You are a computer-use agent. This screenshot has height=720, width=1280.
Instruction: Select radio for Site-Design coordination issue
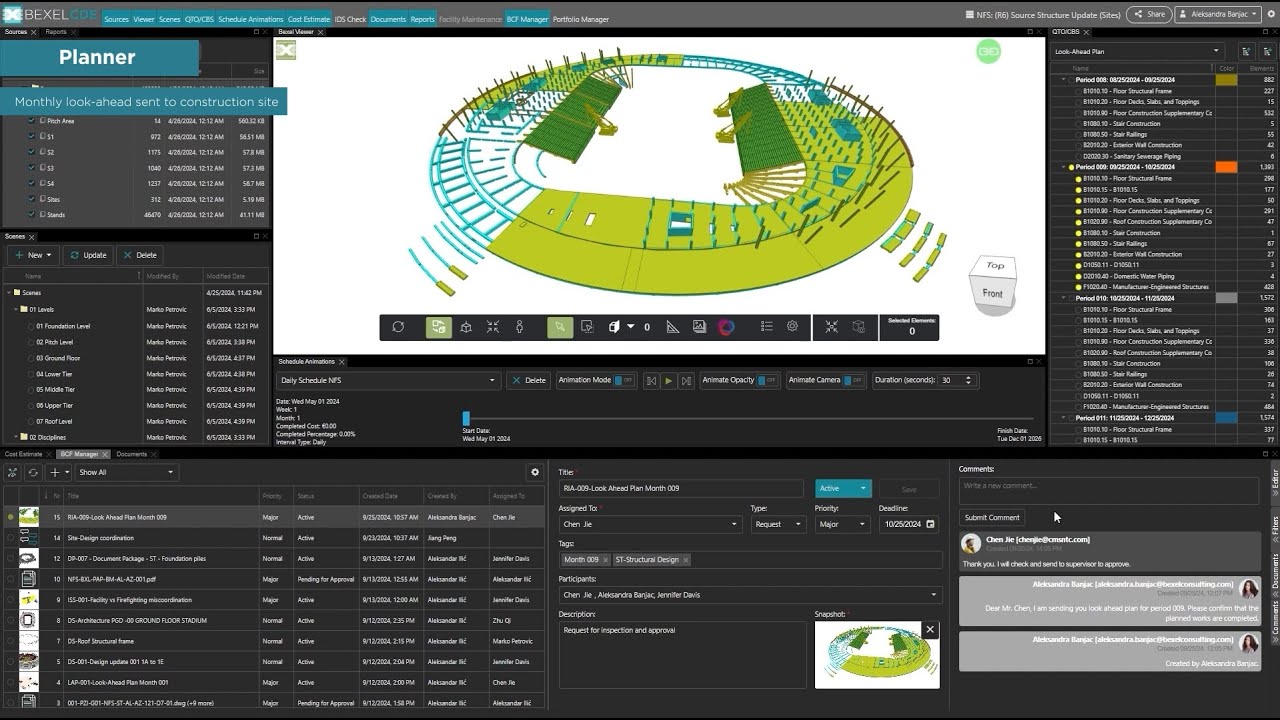(10, 538)
